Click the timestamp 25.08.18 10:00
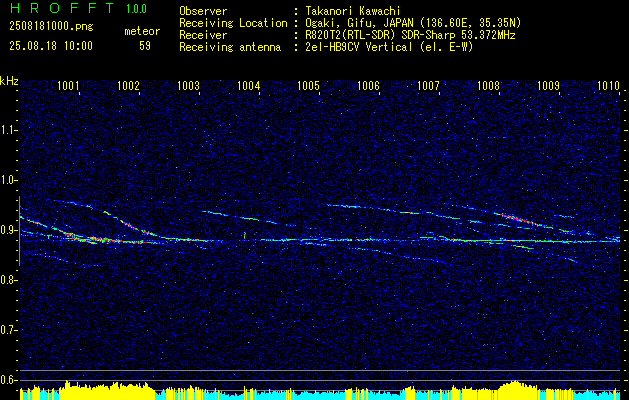 [51, 46]
